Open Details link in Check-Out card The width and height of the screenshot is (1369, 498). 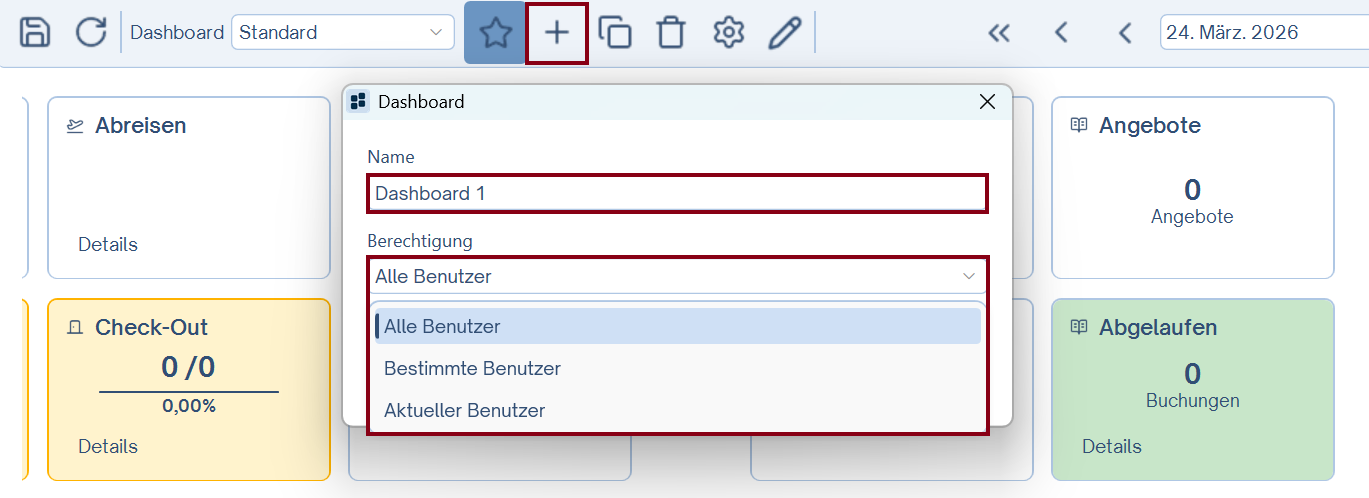108,446
